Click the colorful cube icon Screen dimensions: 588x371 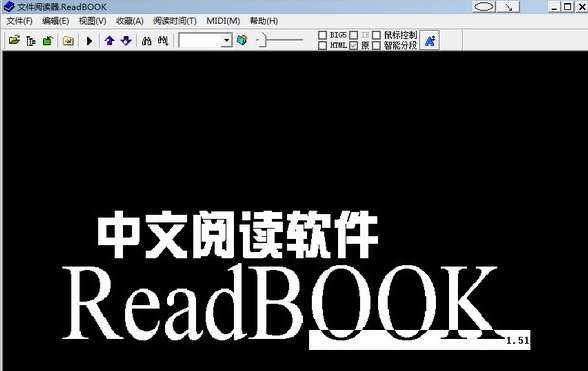coord(242,40)
